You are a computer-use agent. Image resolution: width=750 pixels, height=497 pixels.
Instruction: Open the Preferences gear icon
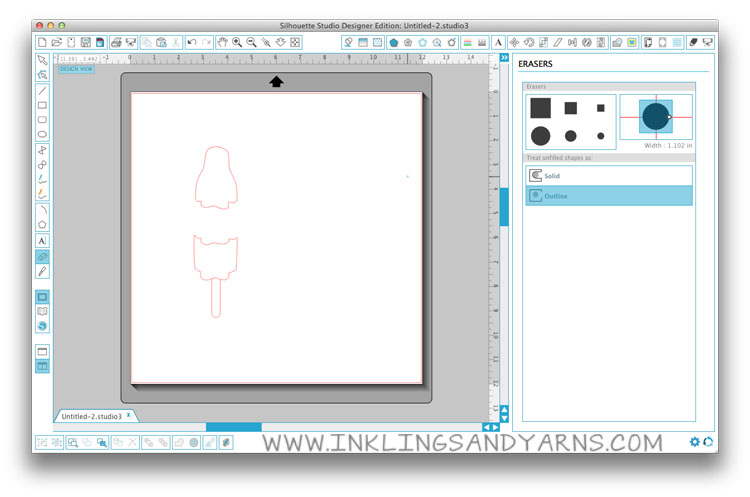pyautogui.click(x=695, y=442)
